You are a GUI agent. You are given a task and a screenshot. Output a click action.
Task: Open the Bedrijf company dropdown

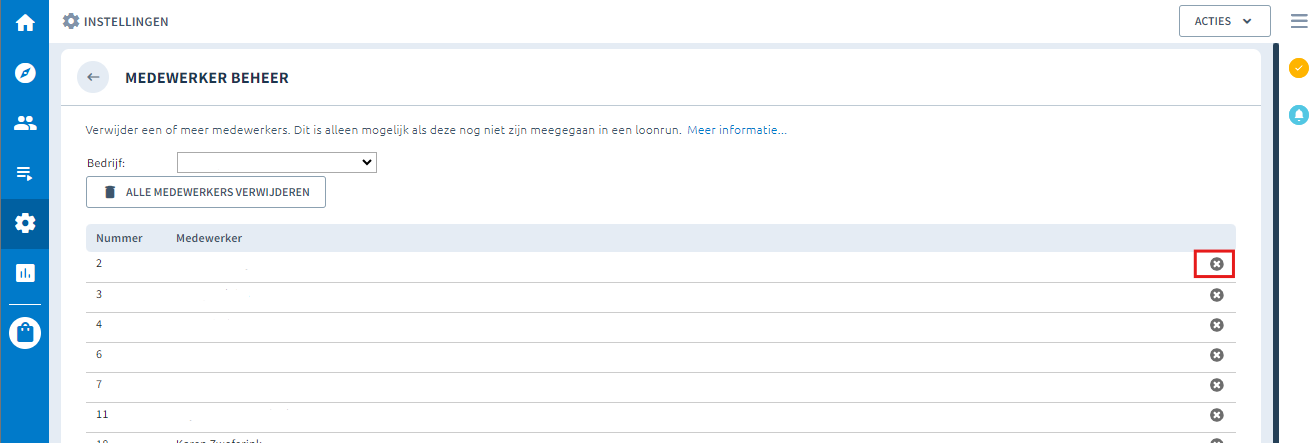[277, 162]
